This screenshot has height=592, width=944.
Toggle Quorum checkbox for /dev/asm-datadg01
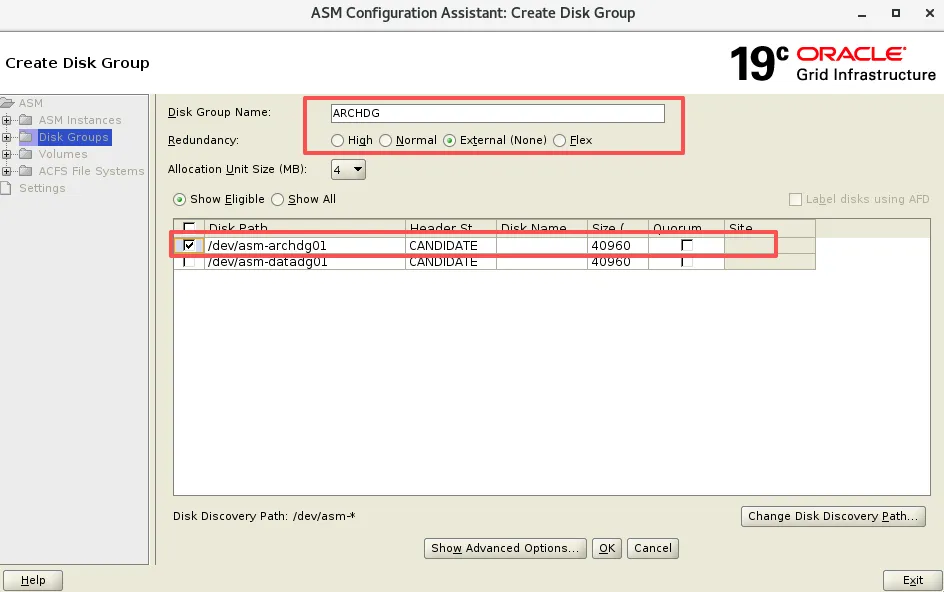pyautogui.click(x=686, y=261)
